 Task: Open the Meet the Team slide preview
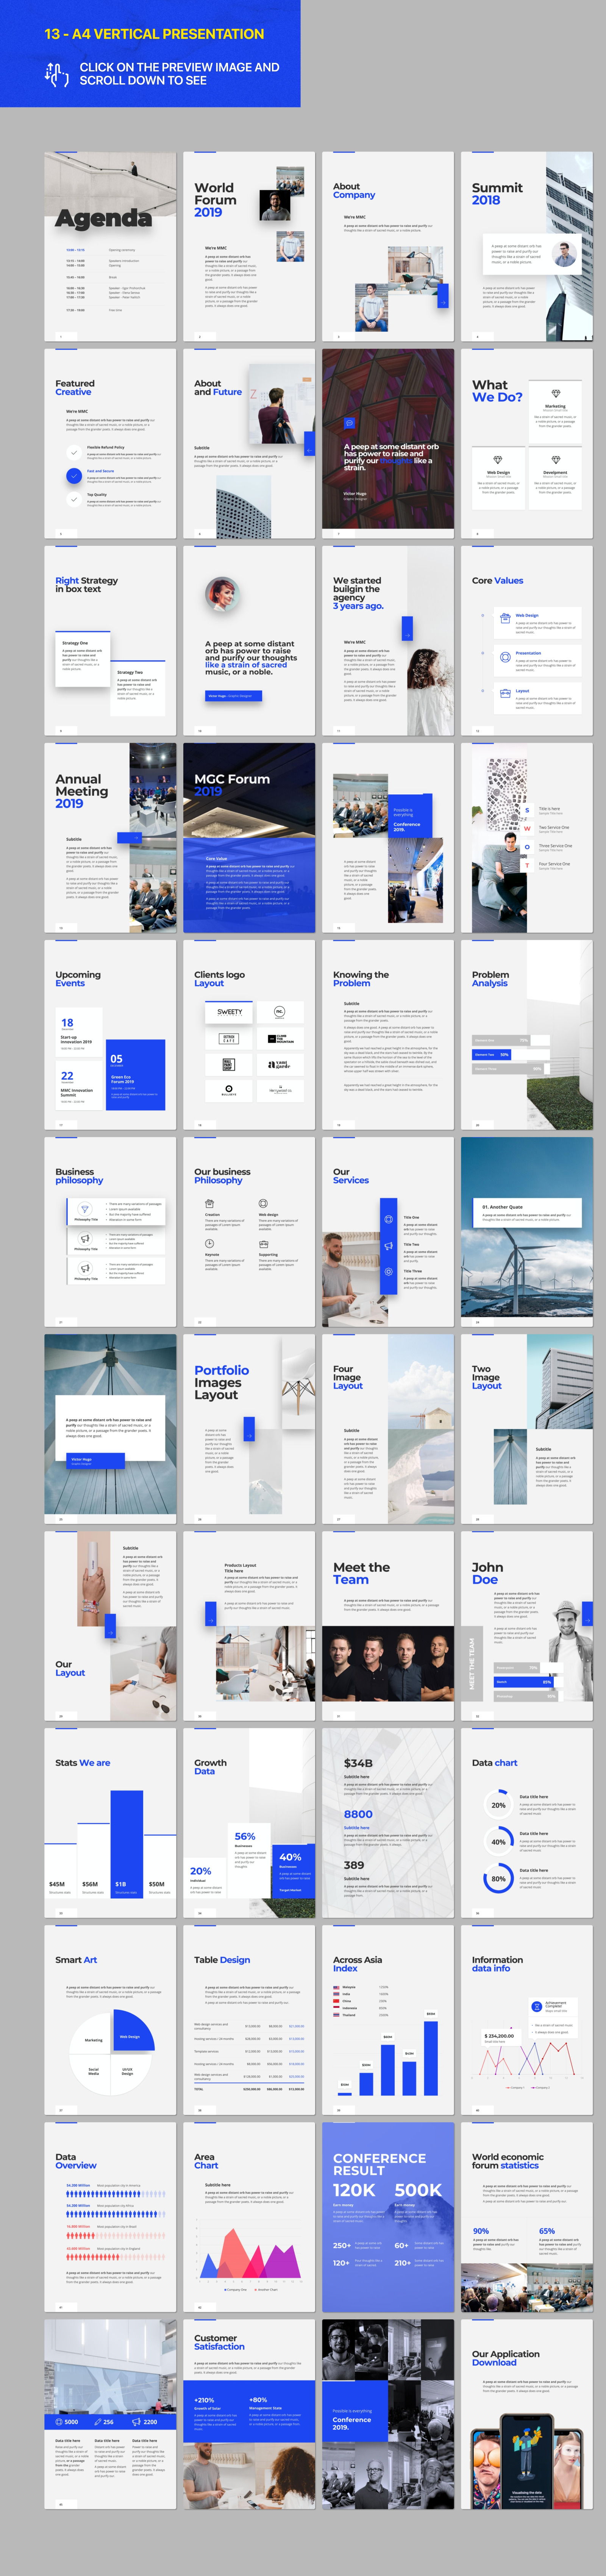(388, 1626)
